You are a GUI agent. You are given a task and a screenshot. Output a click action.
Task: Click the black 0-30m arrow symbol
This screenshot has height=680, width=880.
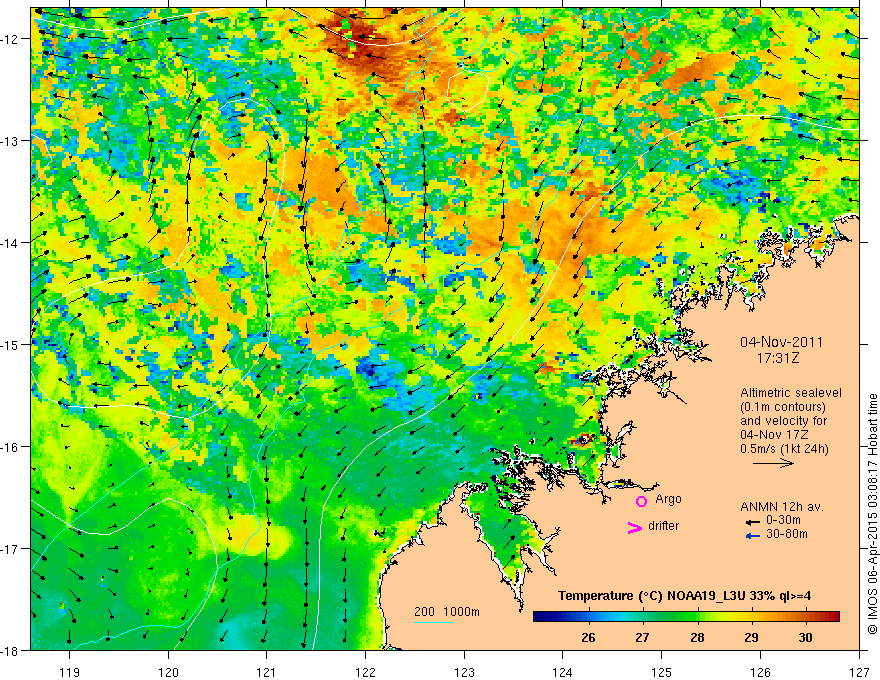tap(752, 522)
